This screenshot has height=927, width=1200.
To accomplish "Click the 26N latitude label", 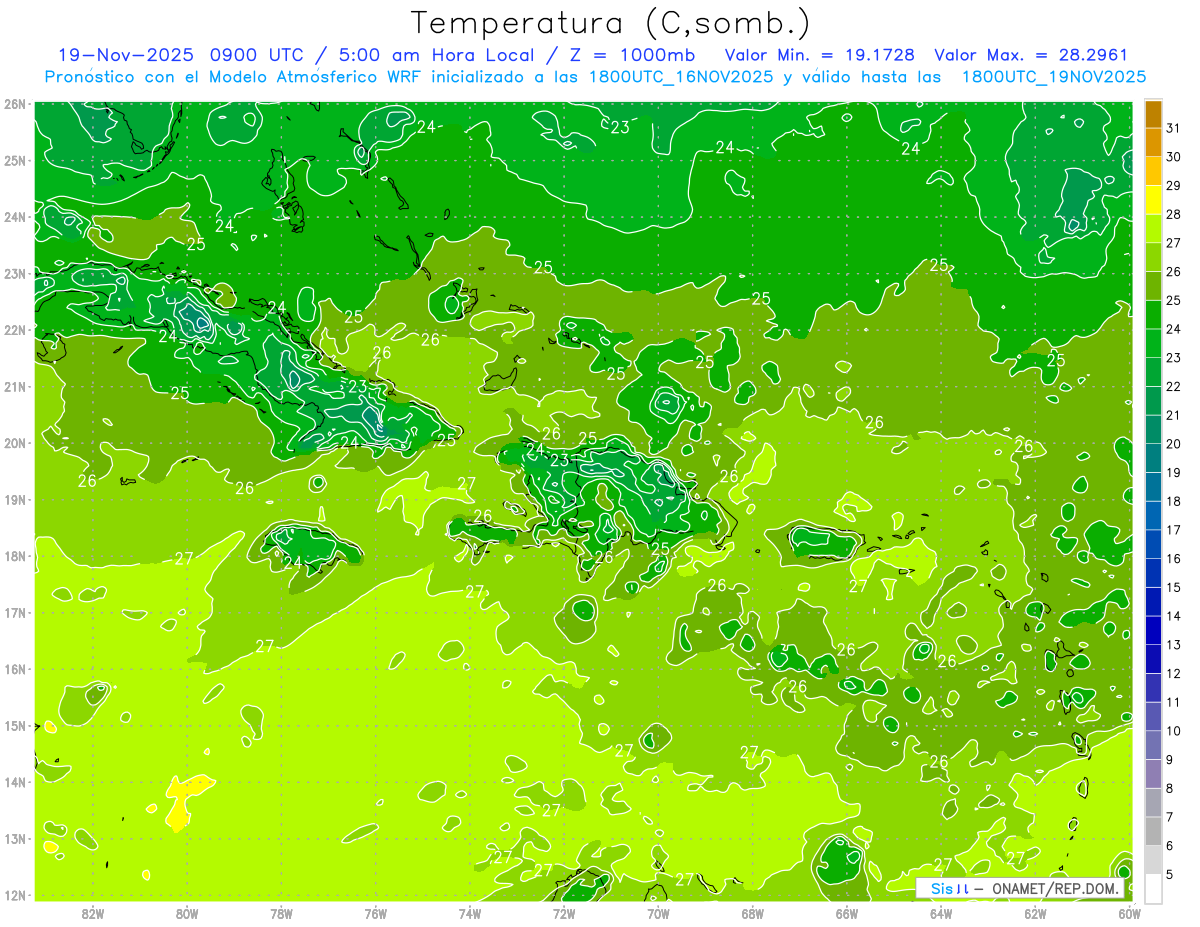I will (x=15, y=104).
